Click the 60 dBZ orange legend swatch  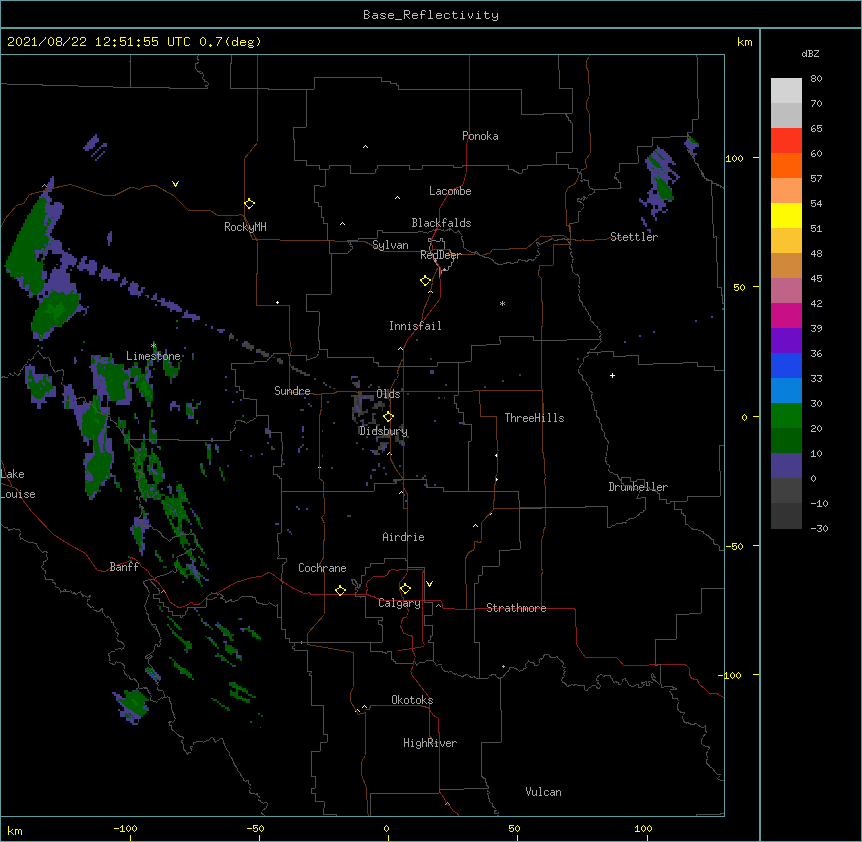click(x=786, y=165)
